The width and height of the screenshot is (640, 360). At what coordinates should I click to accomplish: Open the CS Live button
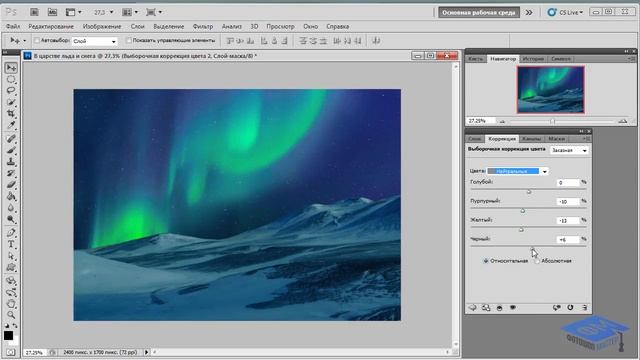[565, 12]
